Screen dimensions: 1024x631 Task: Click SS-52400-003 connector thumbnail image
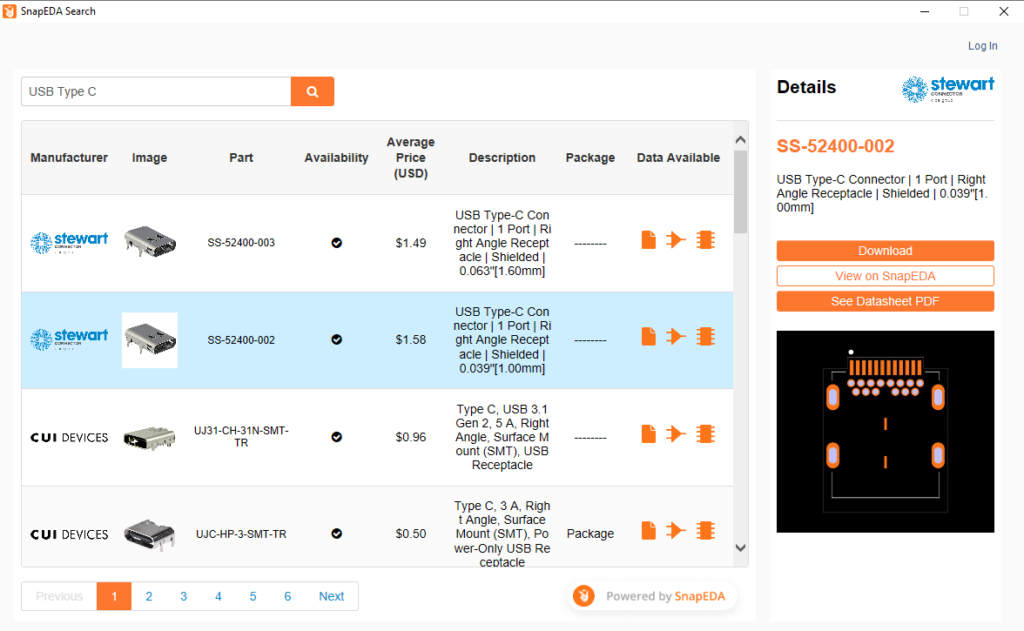(150, 242)
